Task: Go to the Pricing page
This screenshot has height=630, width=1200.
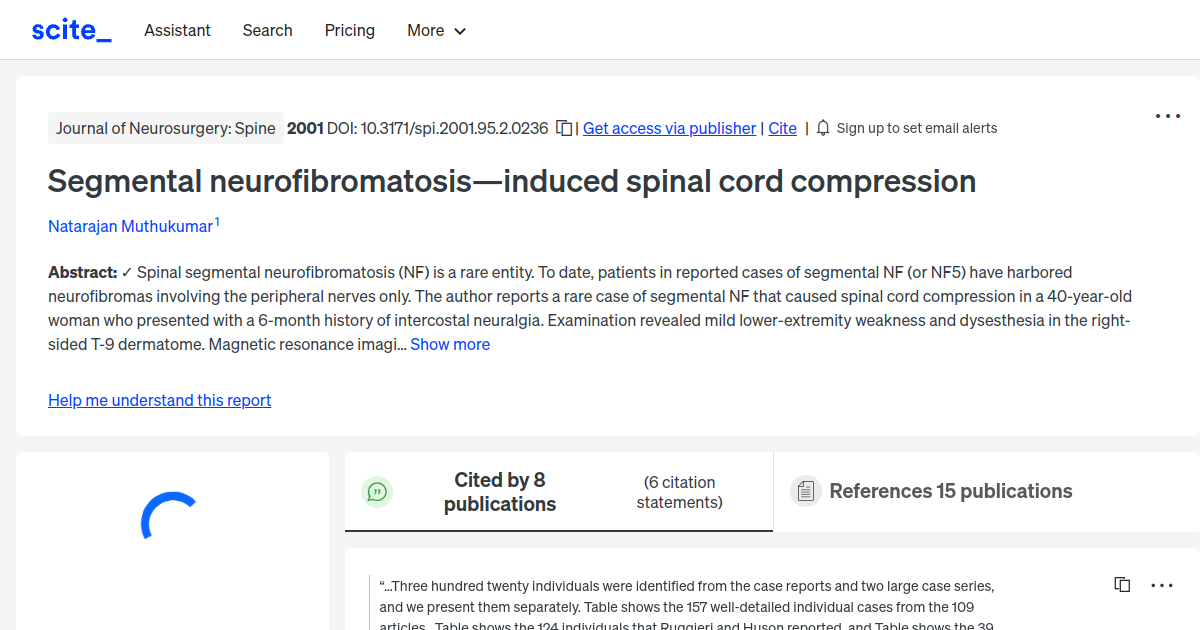Action: [x=349, y=30]
